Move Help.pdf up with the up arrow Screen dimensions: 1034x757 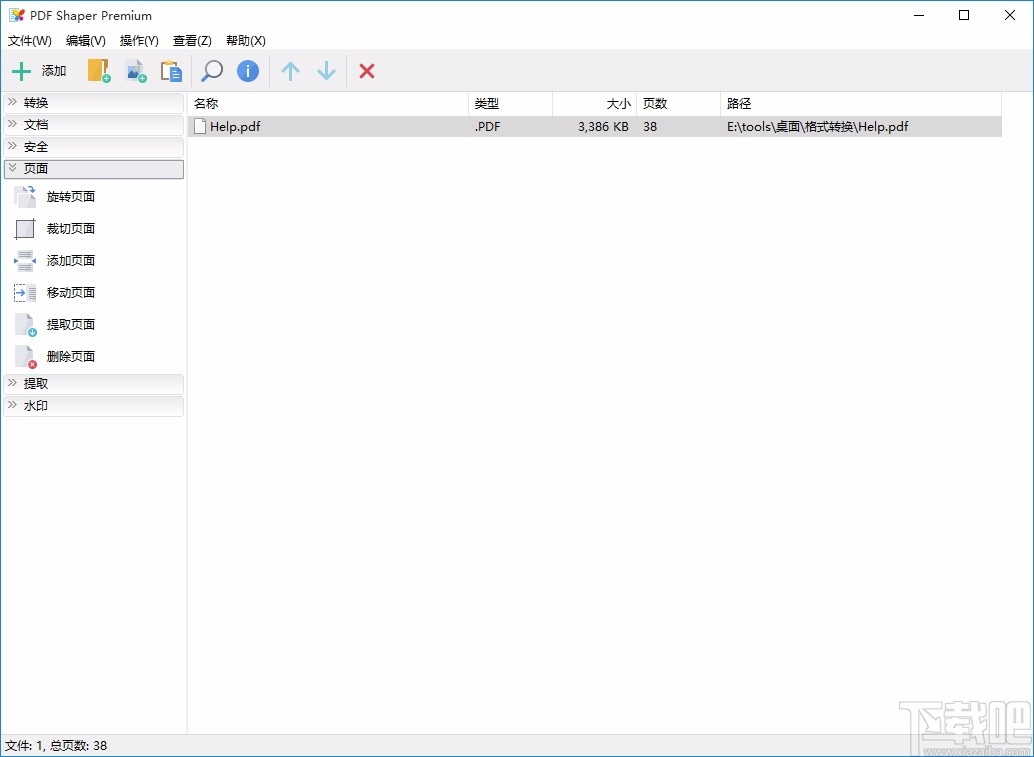(290, 70)
